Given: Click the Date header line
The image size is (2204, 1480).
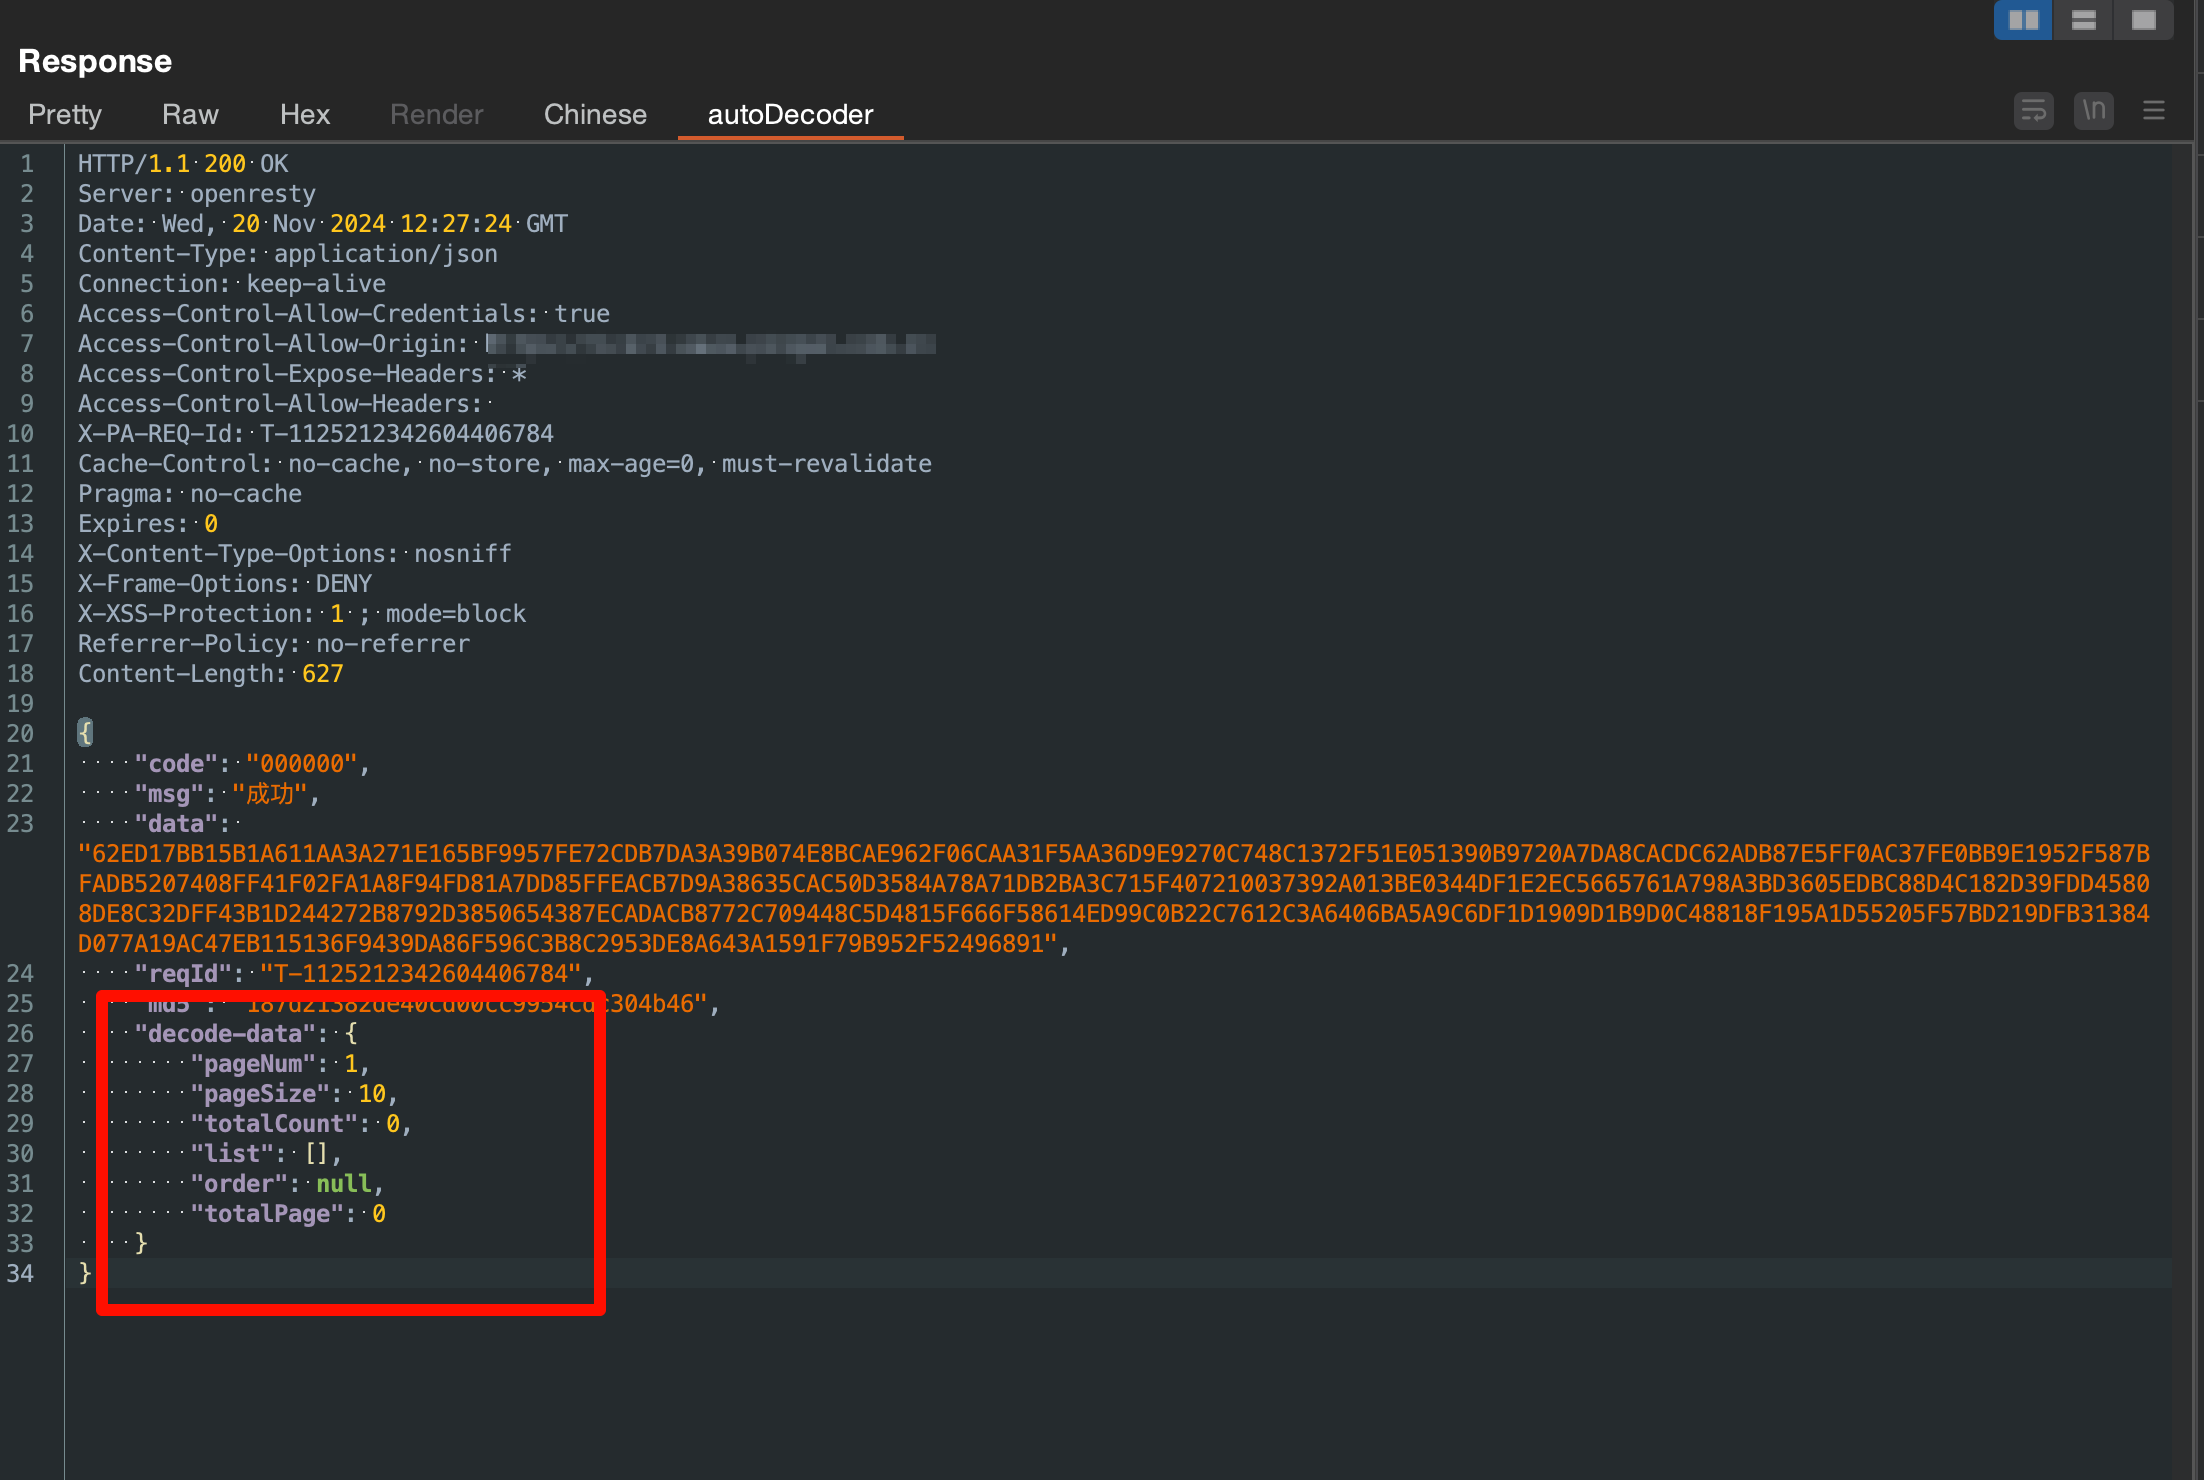Looking at the screenshot, I should tap(323, 223).
